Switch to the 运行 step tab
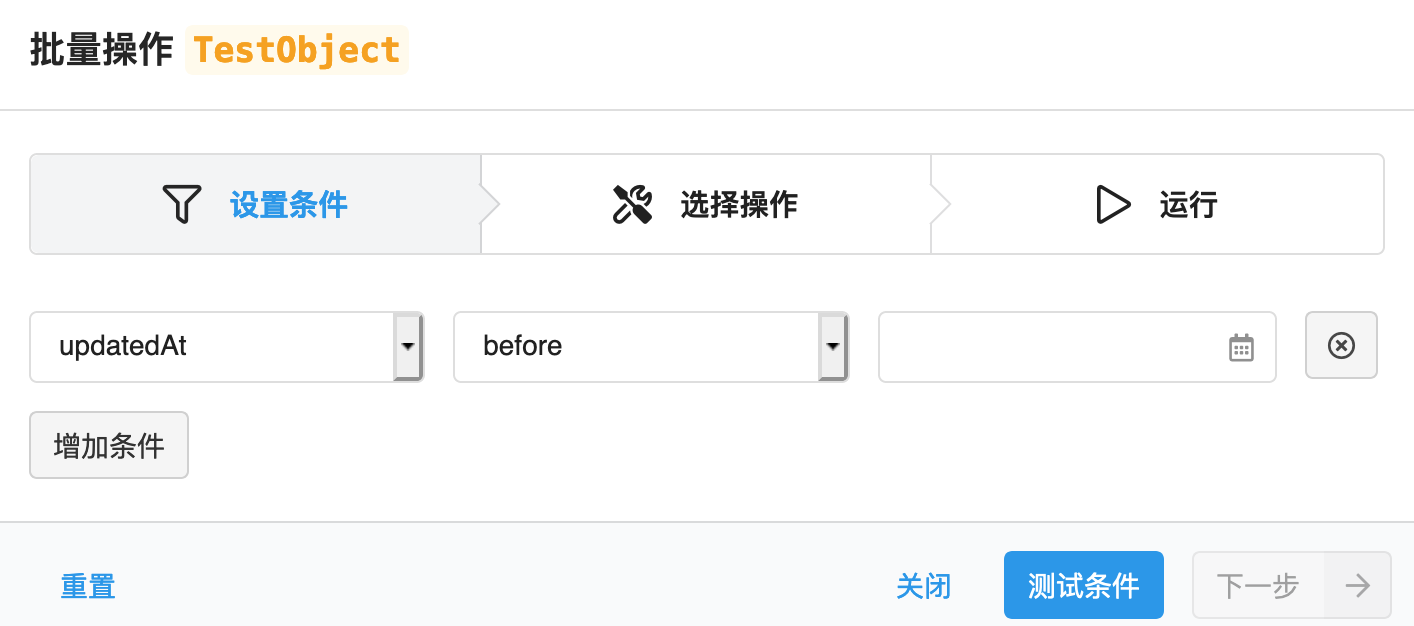This screenshot has height=626, width=1414. [1157, 203]
